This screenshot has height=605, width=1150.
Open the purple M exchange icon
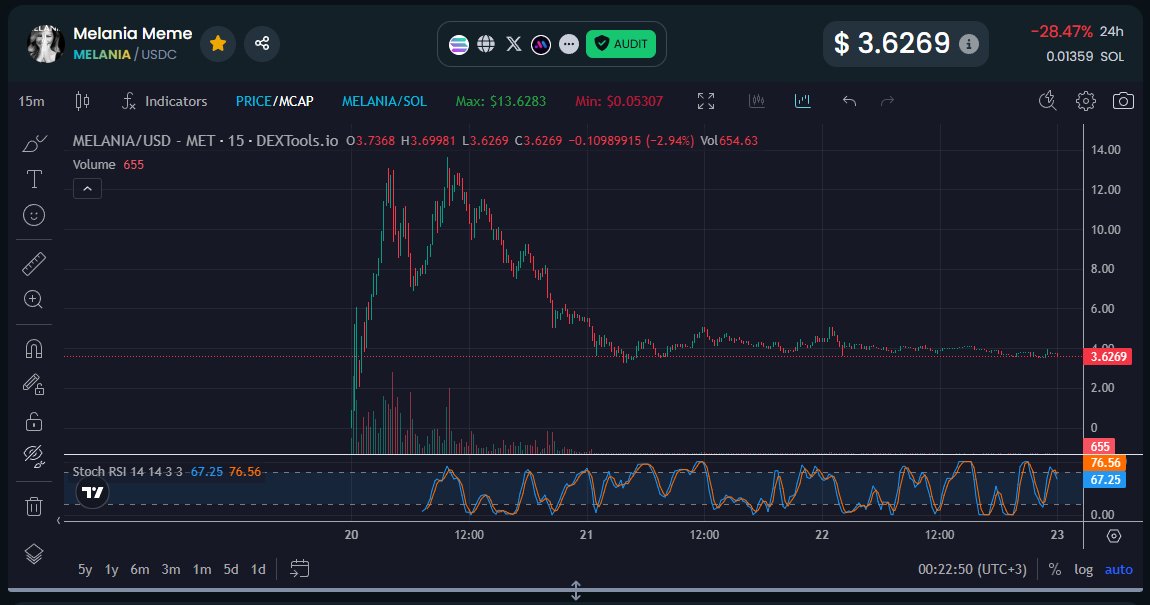tap(541, 45)
